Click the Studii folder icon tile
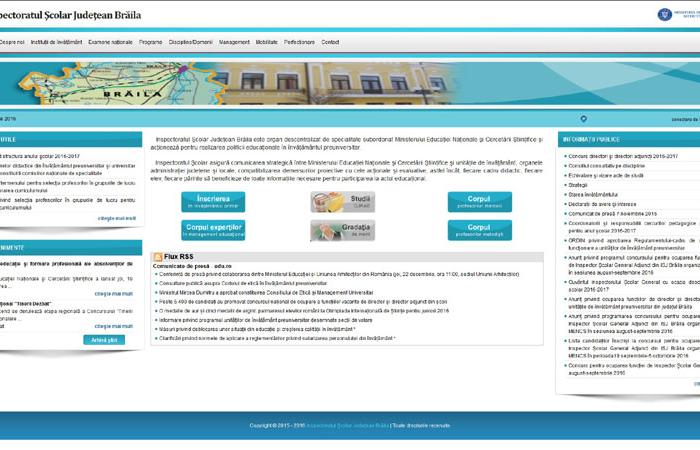The height and width of the screenshot is (450, 700). 342,202
